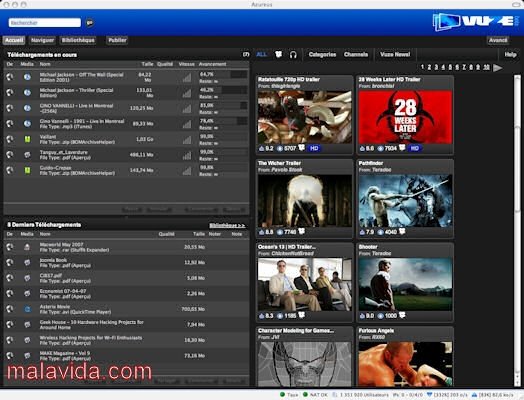Viewport: 524px width, 400px height.
Task: Click the source icon for Michael Jackson Off The Wall
Action: (x=10, y=77)
